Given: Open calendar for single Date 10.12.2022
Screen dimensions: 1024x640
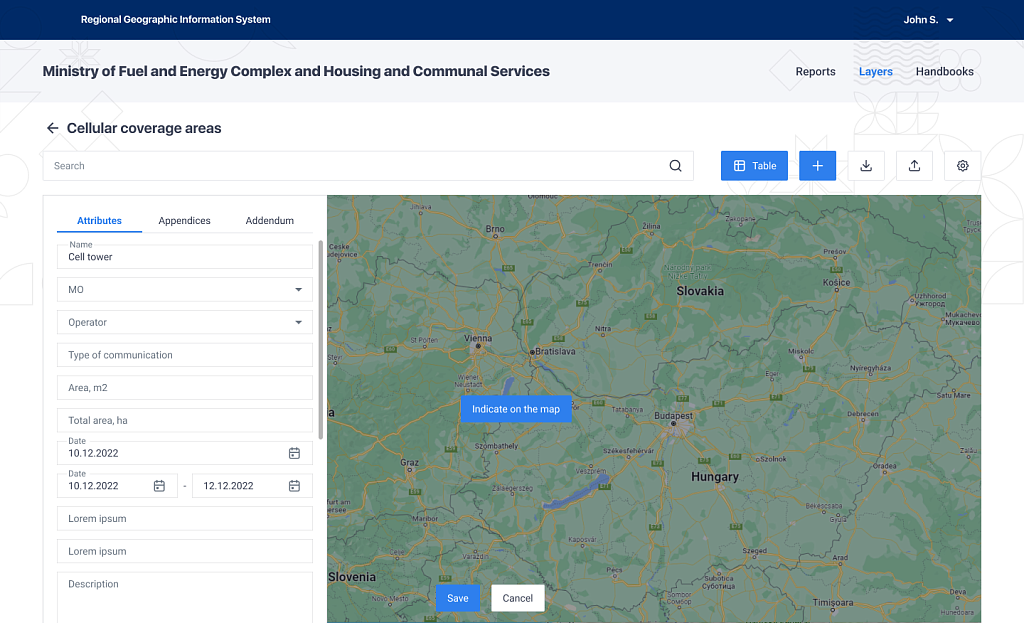Looking at the screenshot, I should (295, 453).
